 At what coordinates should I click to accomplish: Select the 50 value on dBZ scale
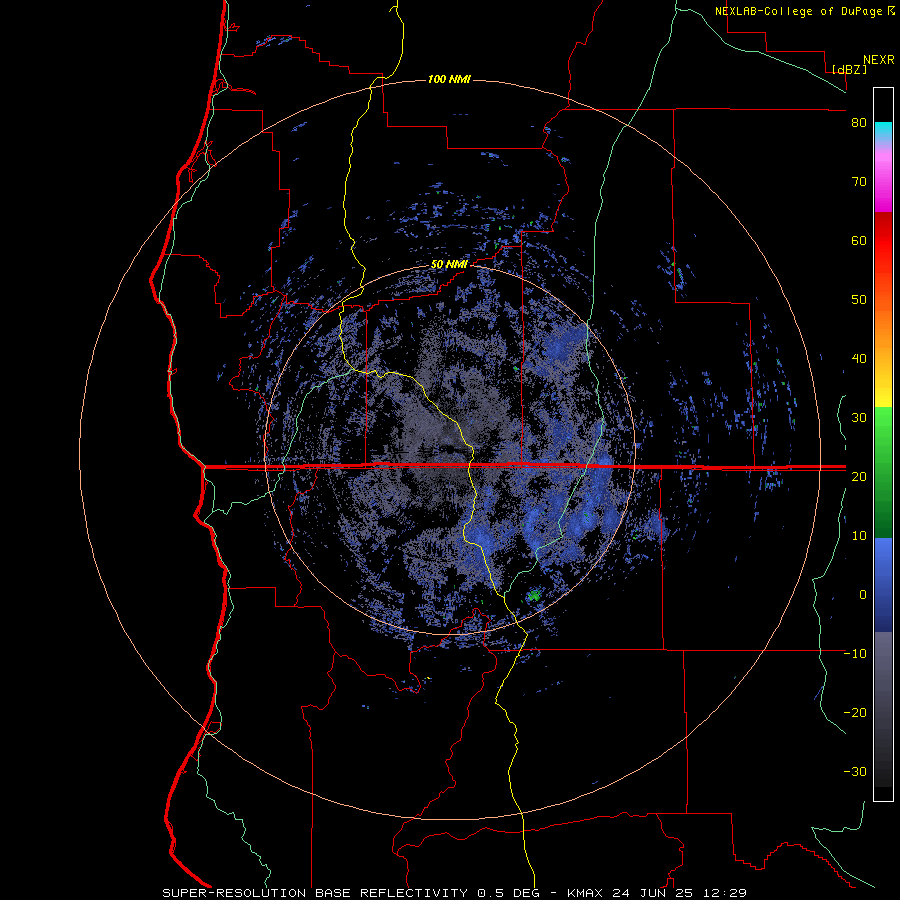point(859,300)
